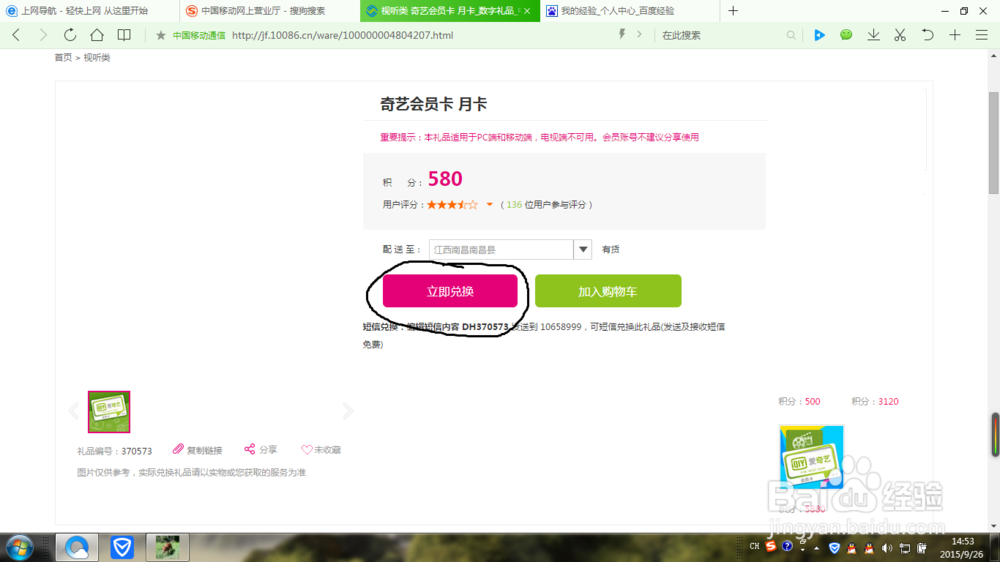Image resolution: width=1000 pixels, height=562 pixels.
Task: Go back with the browser back arrow
Action: 17,35
